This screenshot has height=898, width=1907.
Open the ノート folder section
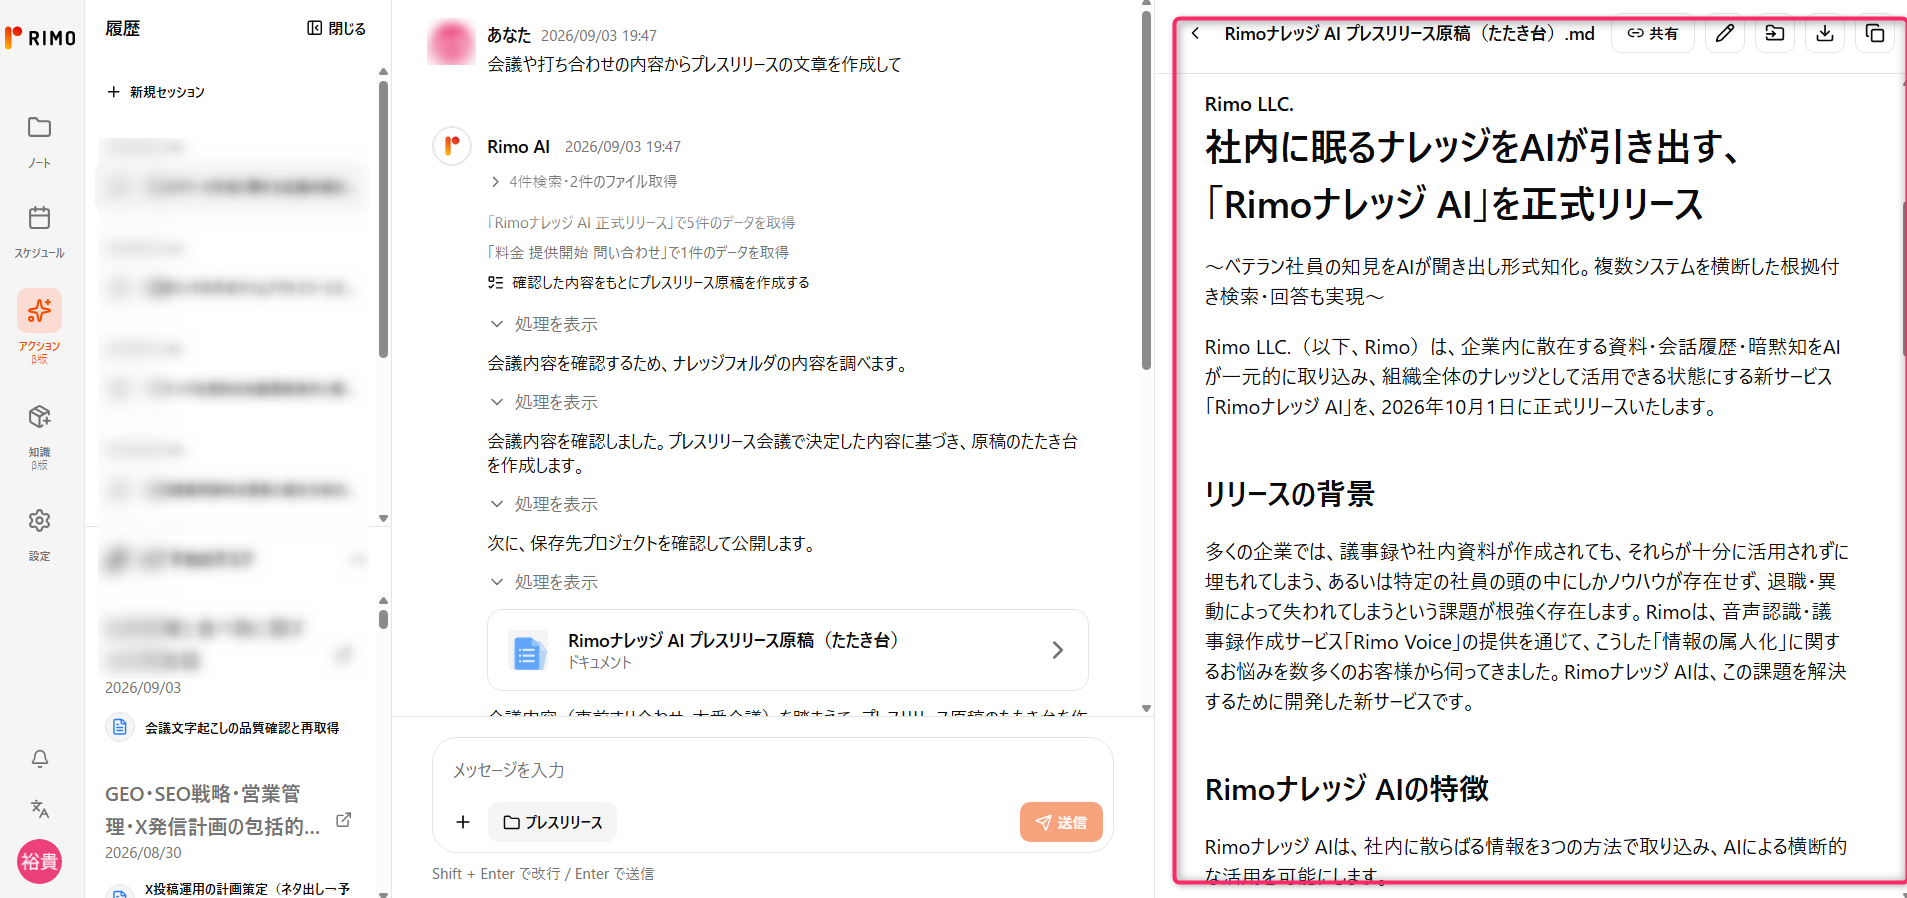click(39, 141)
